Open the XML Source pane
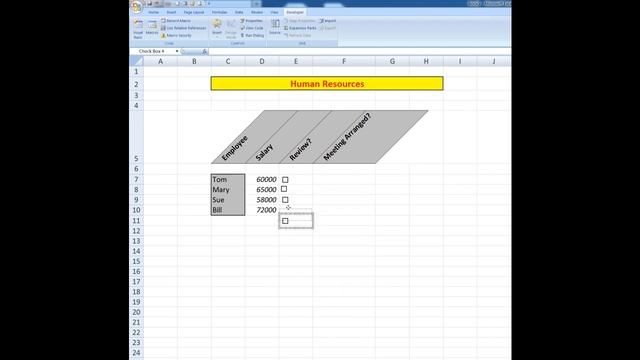The width and height of the screenshot is (640, 360). pyautogui.click(x=275, y=27)
